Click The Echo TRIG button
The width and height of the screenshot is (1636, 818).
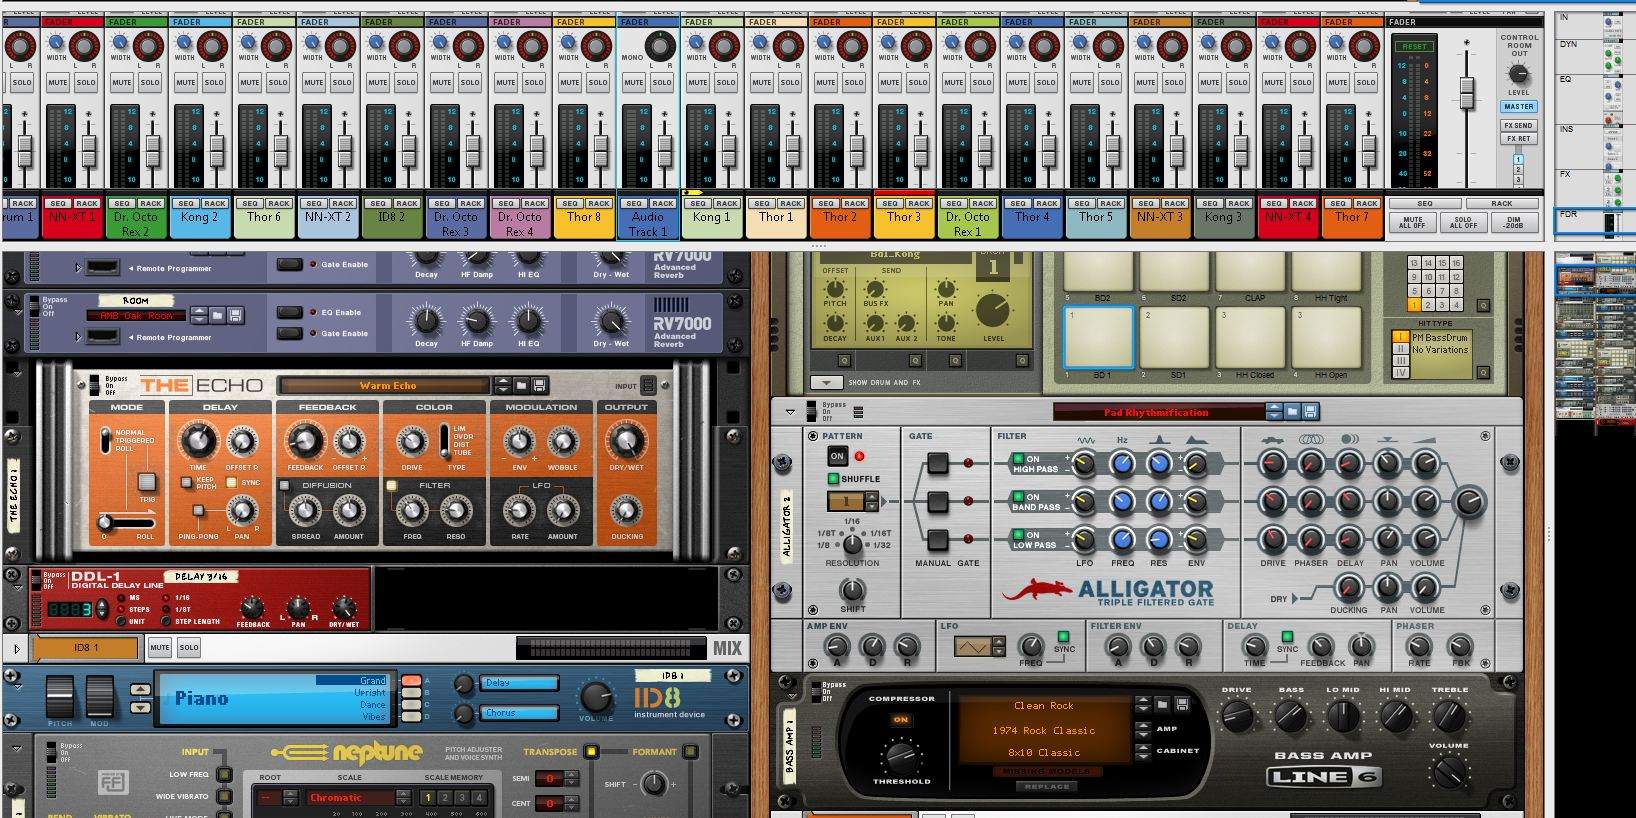pos(147,482)
